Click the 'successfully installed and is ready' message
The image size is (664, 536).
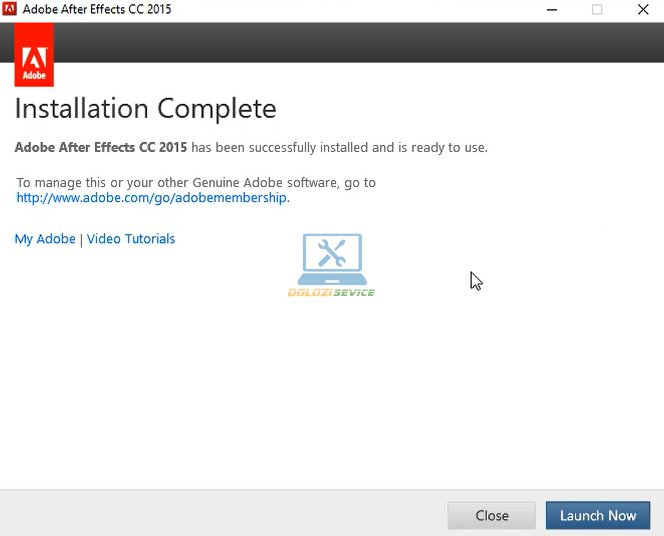point(340,148)
